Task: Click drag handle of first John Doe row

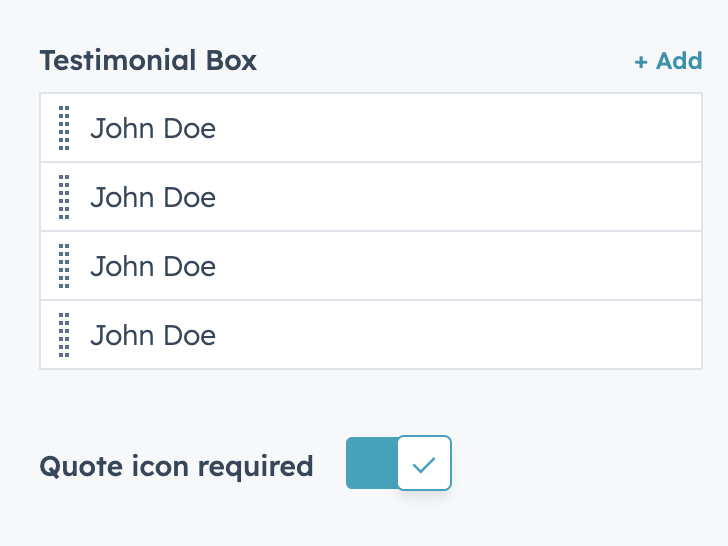Action: point(64,128)
